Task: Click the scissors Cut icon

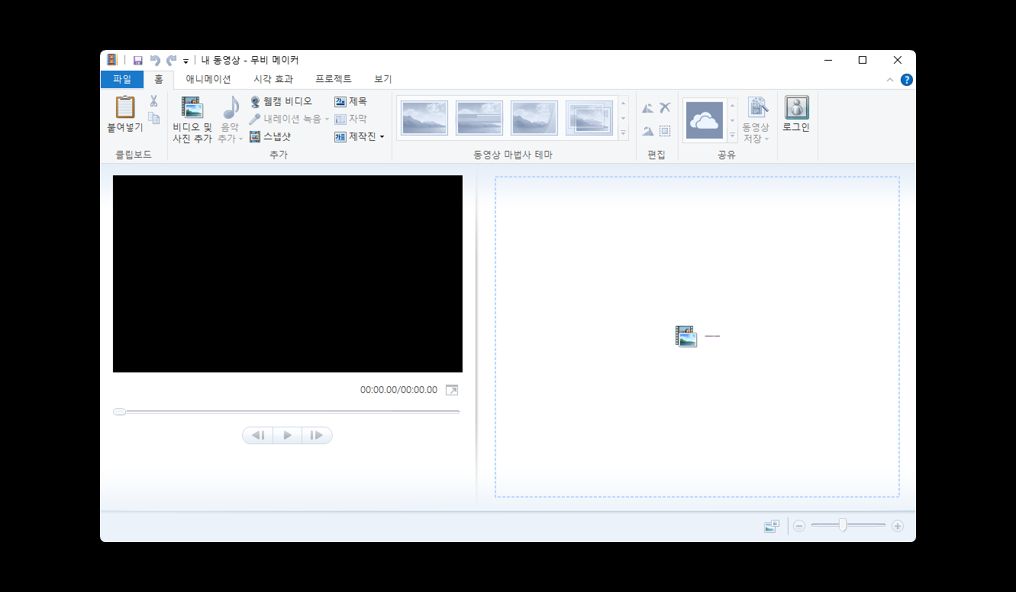Action: (x=154, y=101)
